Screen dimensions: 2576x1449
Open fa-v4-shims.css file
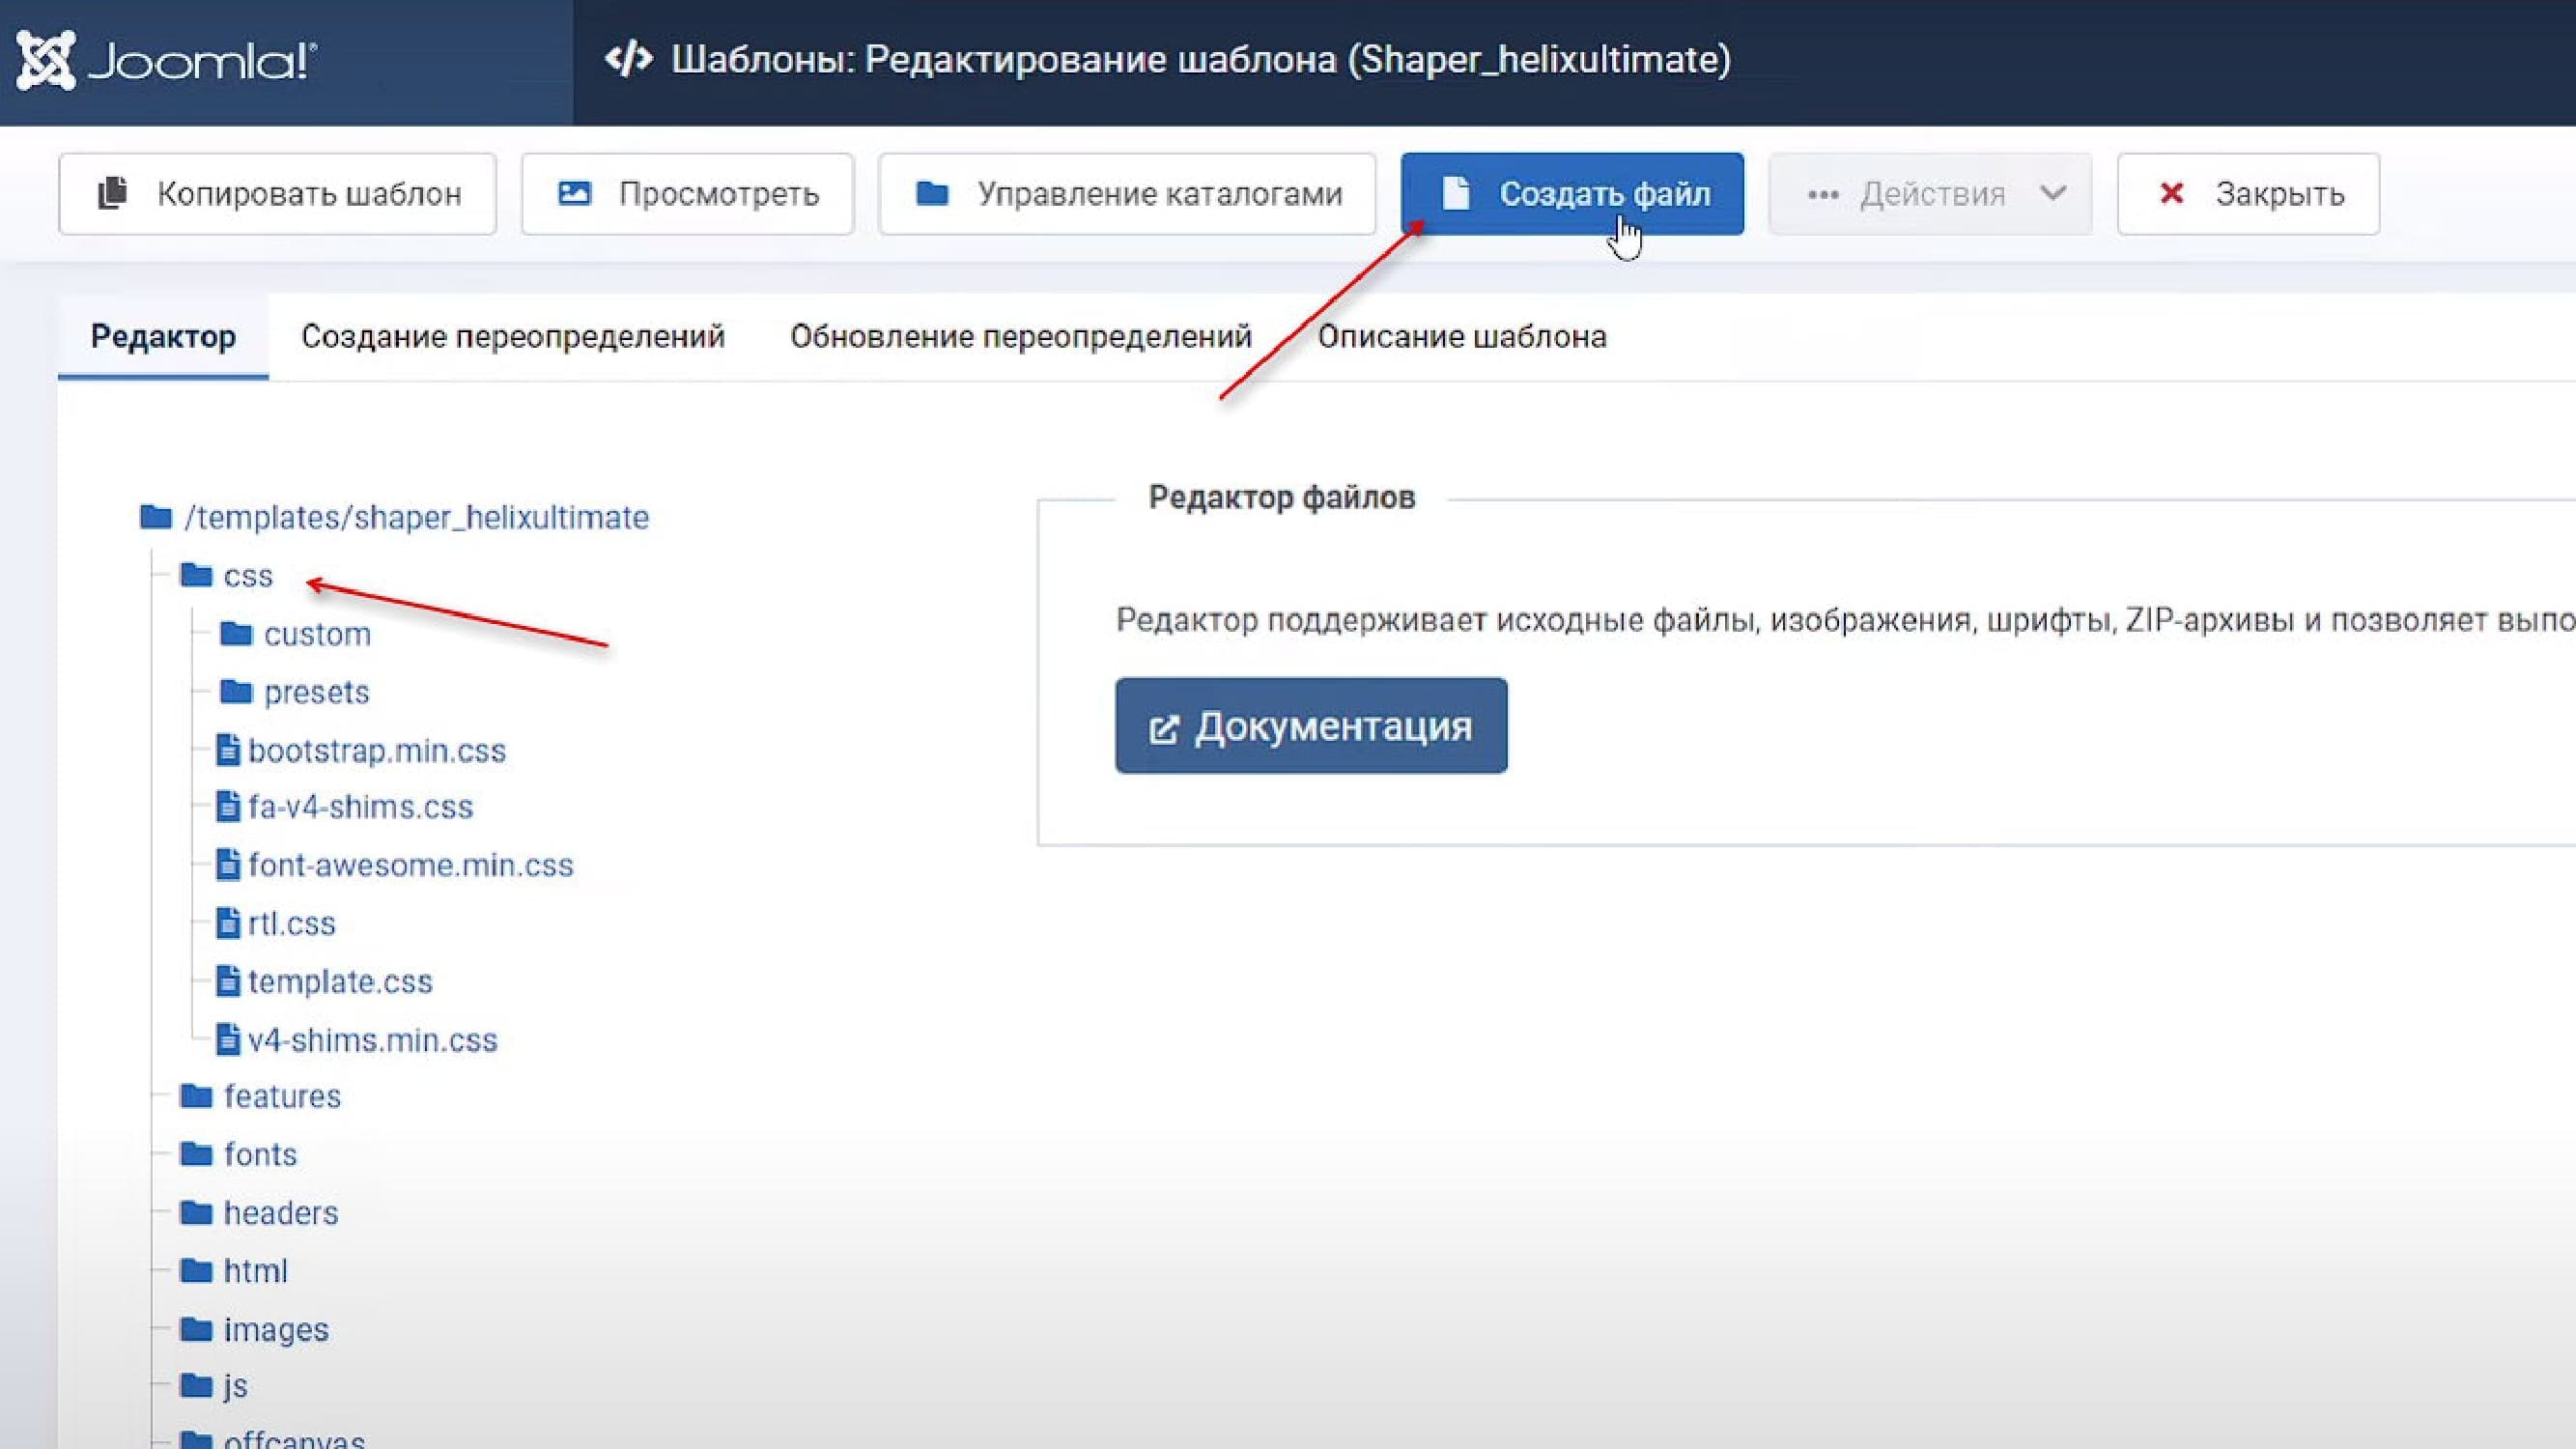point(360,807)
